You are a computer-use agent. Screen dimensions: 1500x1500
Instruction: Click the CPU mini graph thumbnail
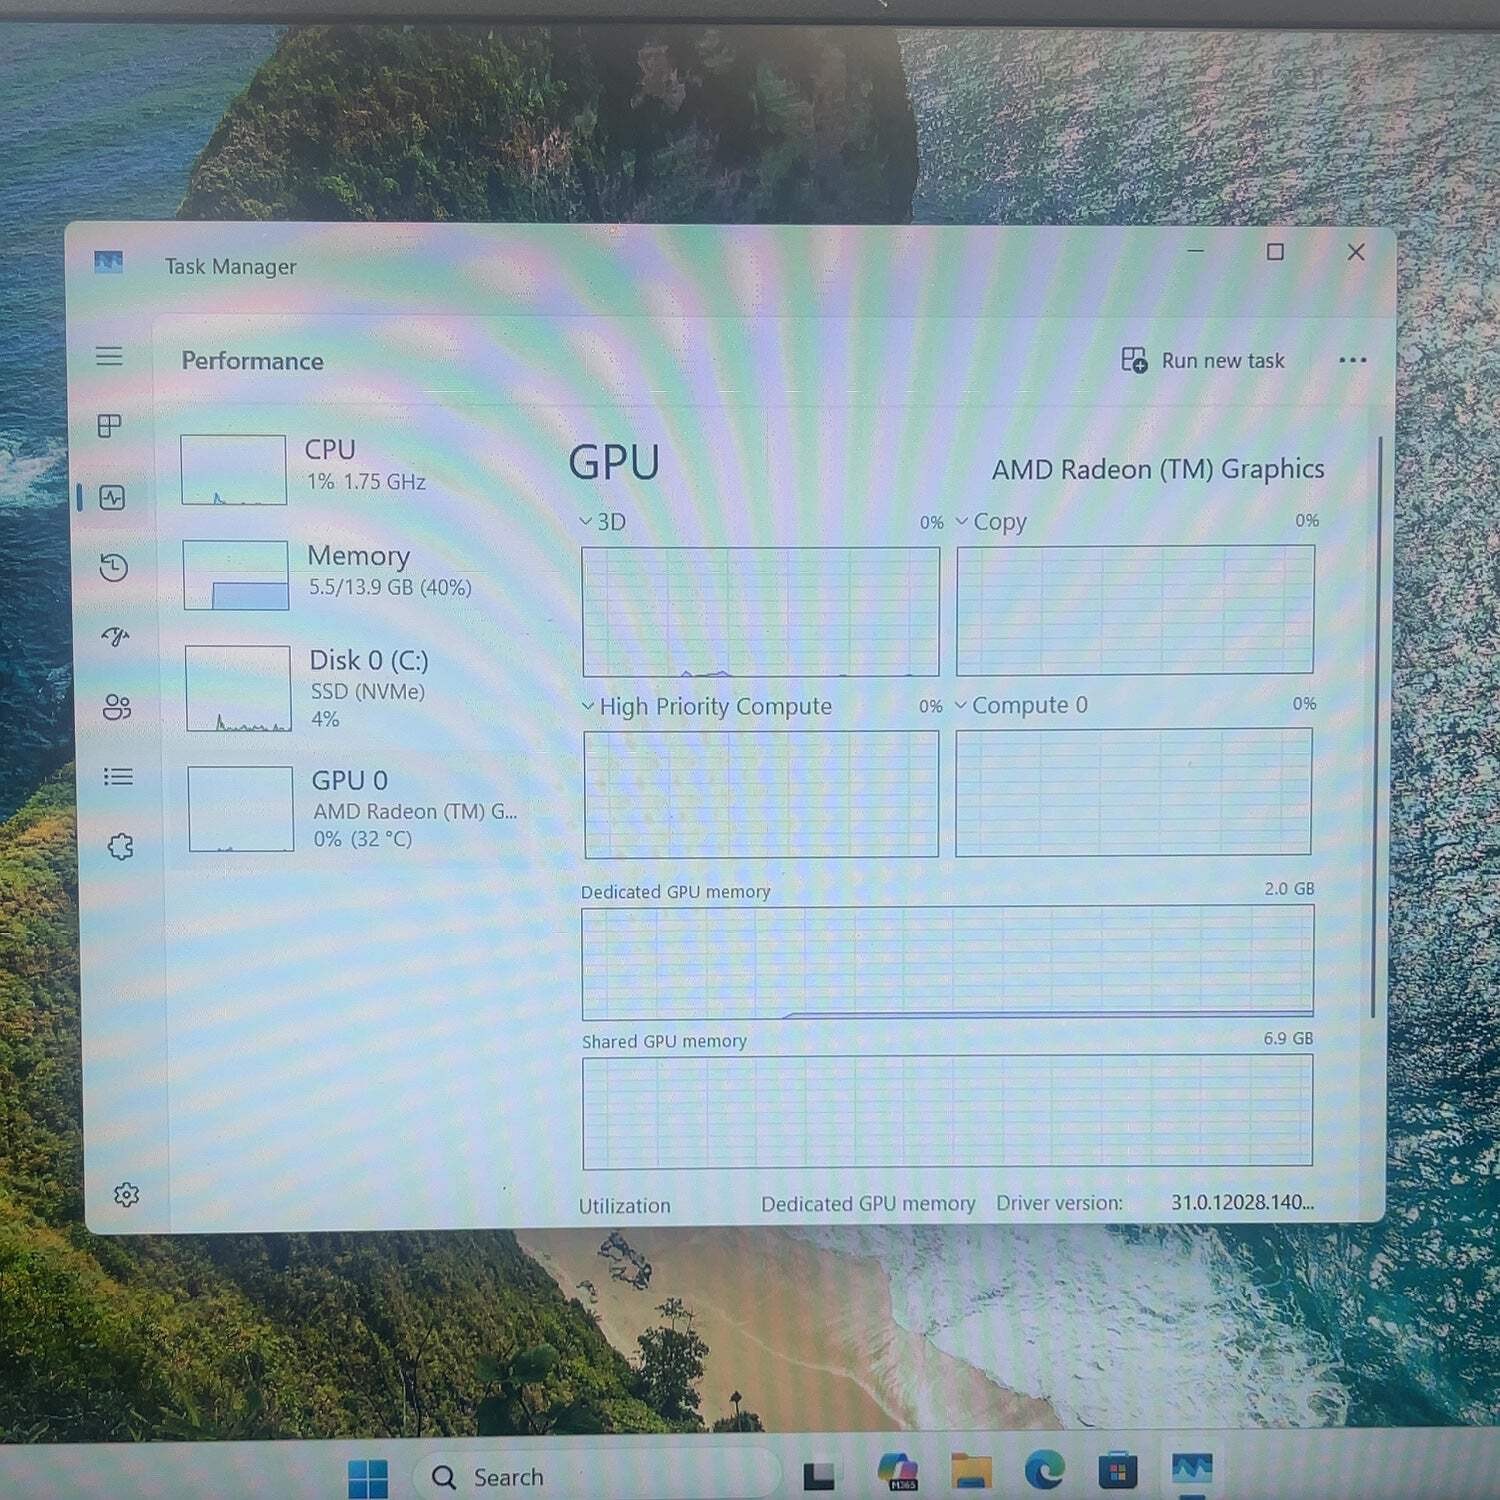click(233, 469)
